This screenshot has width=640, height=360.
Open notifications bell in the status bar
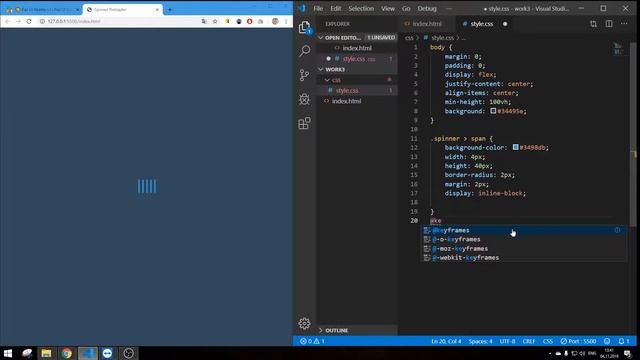tap(624, 341)
